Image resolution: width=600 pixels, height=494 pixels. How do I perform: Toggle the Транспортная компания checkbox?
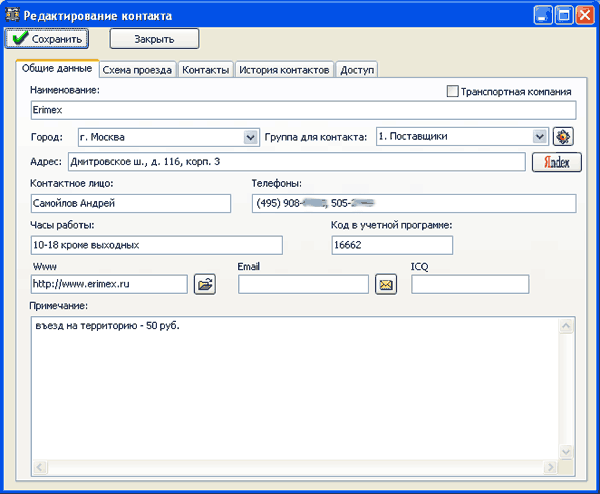pos(452,91)
